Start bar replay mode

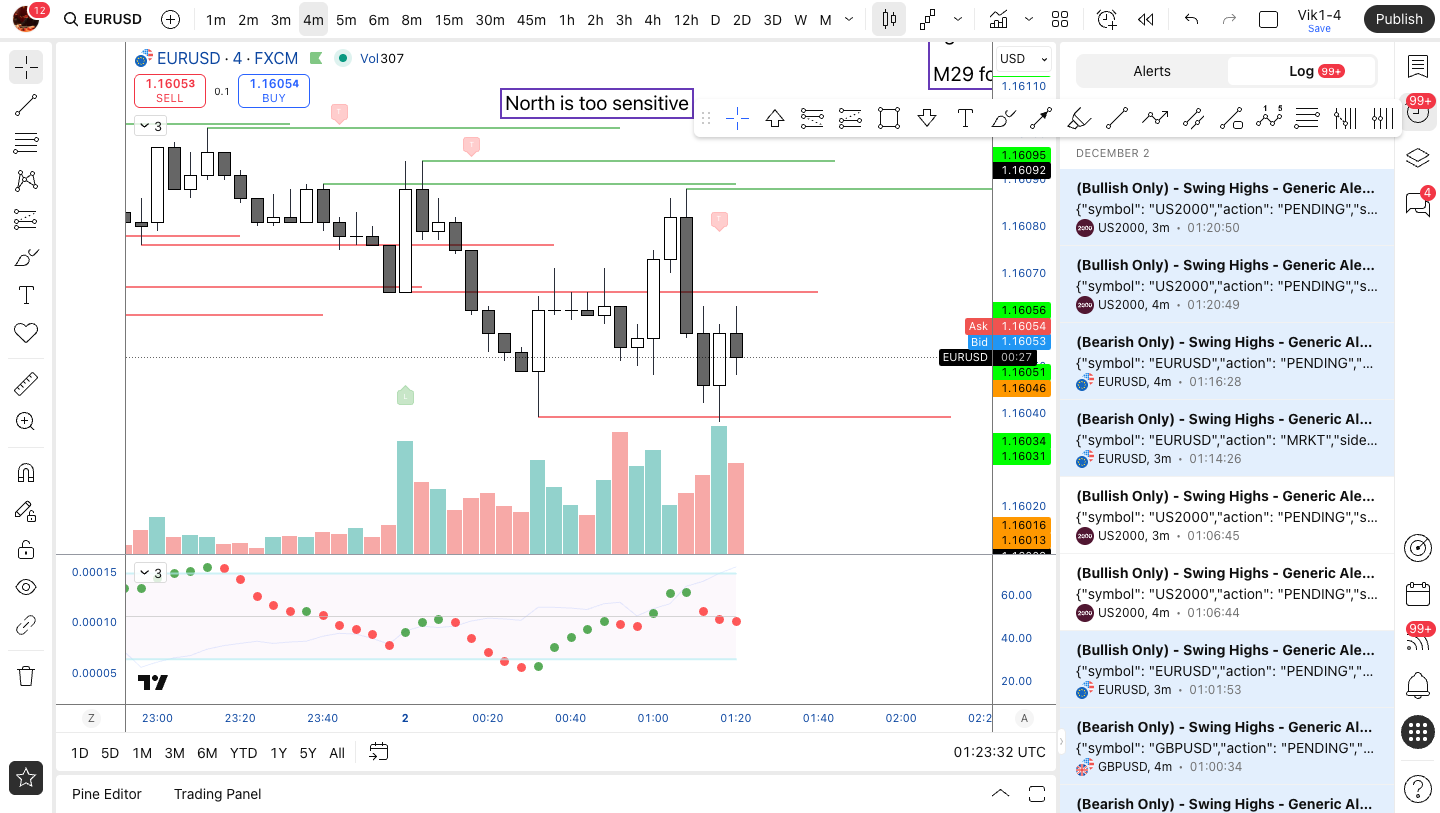(1146, 19)
